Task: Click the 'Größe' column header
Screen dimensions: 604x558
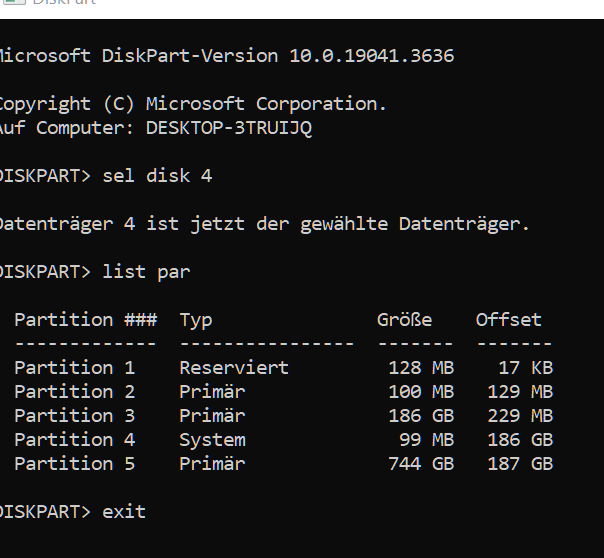Action: pyautogui.click(x=404, y=320)
